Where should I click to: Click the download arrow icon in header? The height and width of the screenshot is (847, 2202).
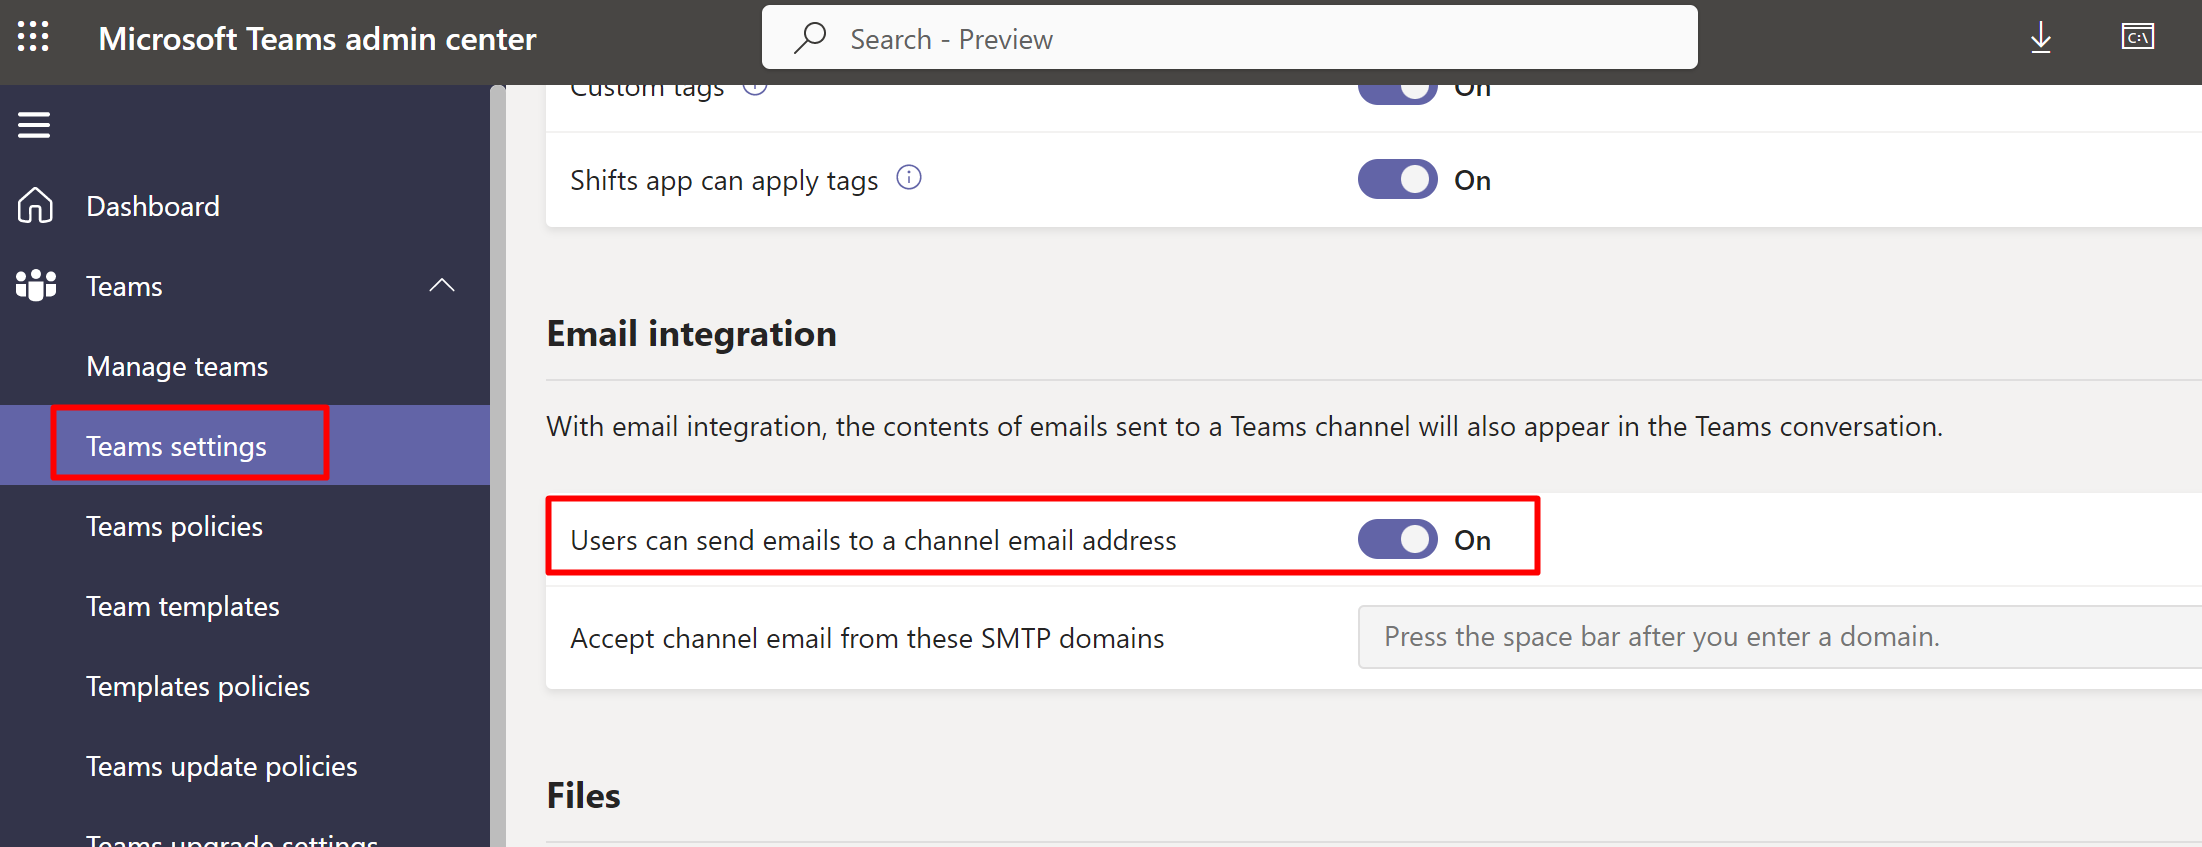click(2040, 38)
